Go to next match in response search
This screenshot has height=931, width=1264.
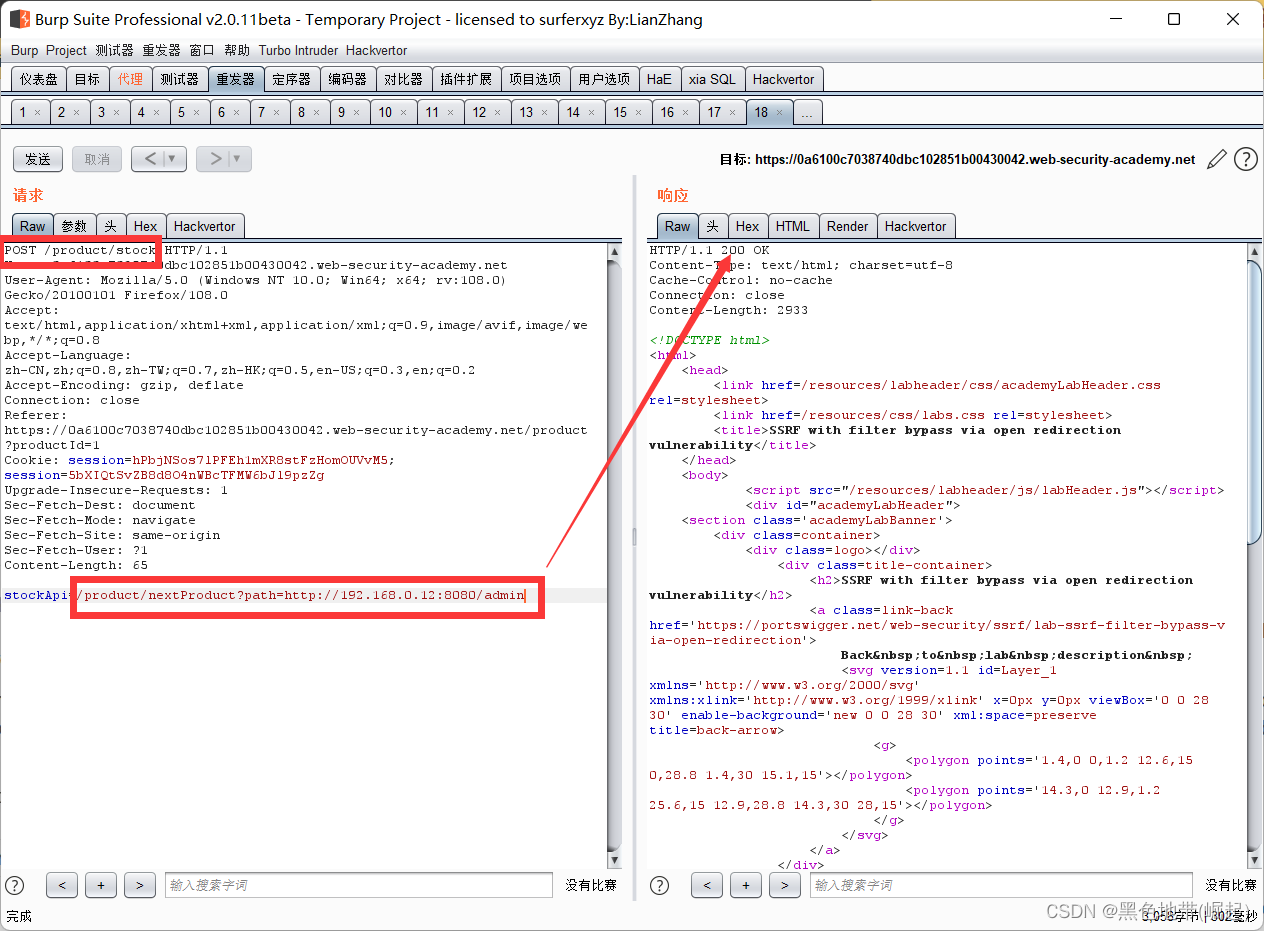pyautogui.click(x=784, y=885)
